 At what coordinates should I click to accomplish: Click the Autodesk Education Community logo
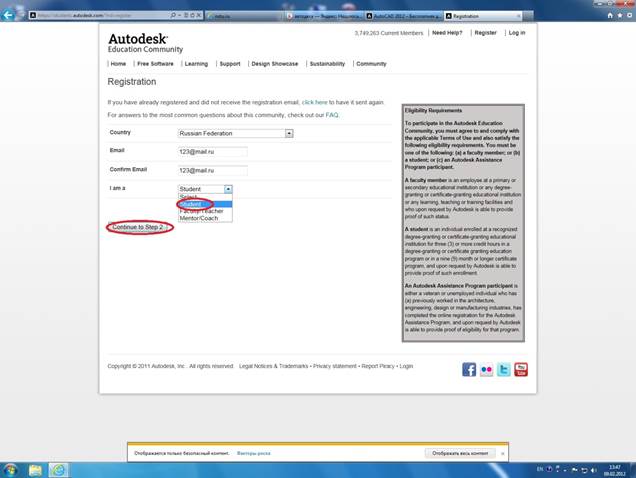145,43
